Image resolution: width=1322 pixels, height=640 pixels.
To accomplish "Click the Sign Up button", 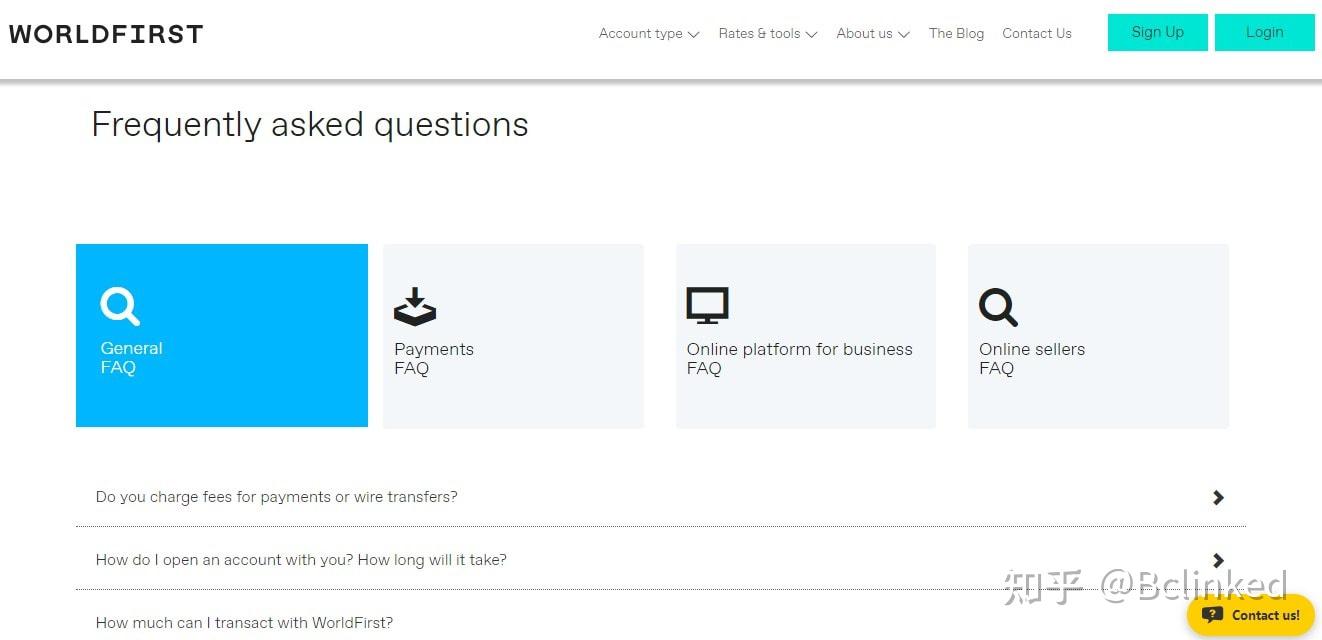I will (1158, 32).
